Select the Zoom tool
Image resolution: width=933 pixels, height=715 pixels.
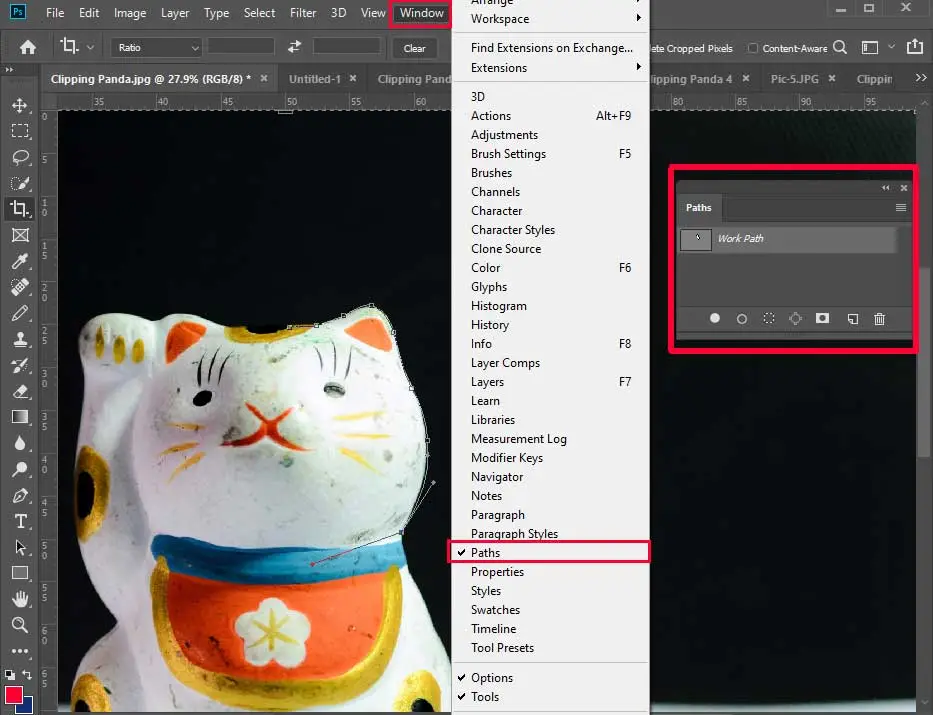(x=20, y=625)
